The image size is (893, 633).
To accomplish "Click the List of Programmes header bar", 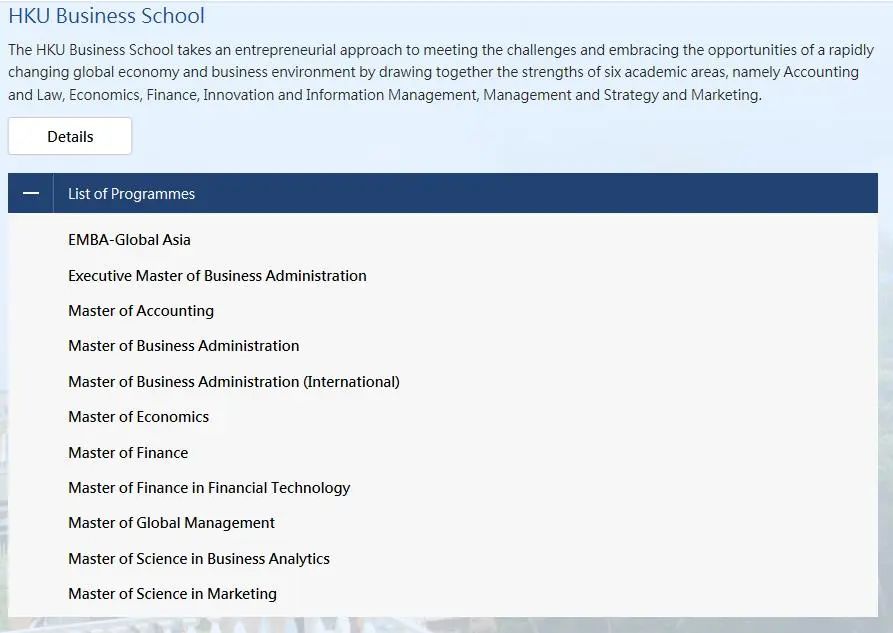I will point(443,193).
